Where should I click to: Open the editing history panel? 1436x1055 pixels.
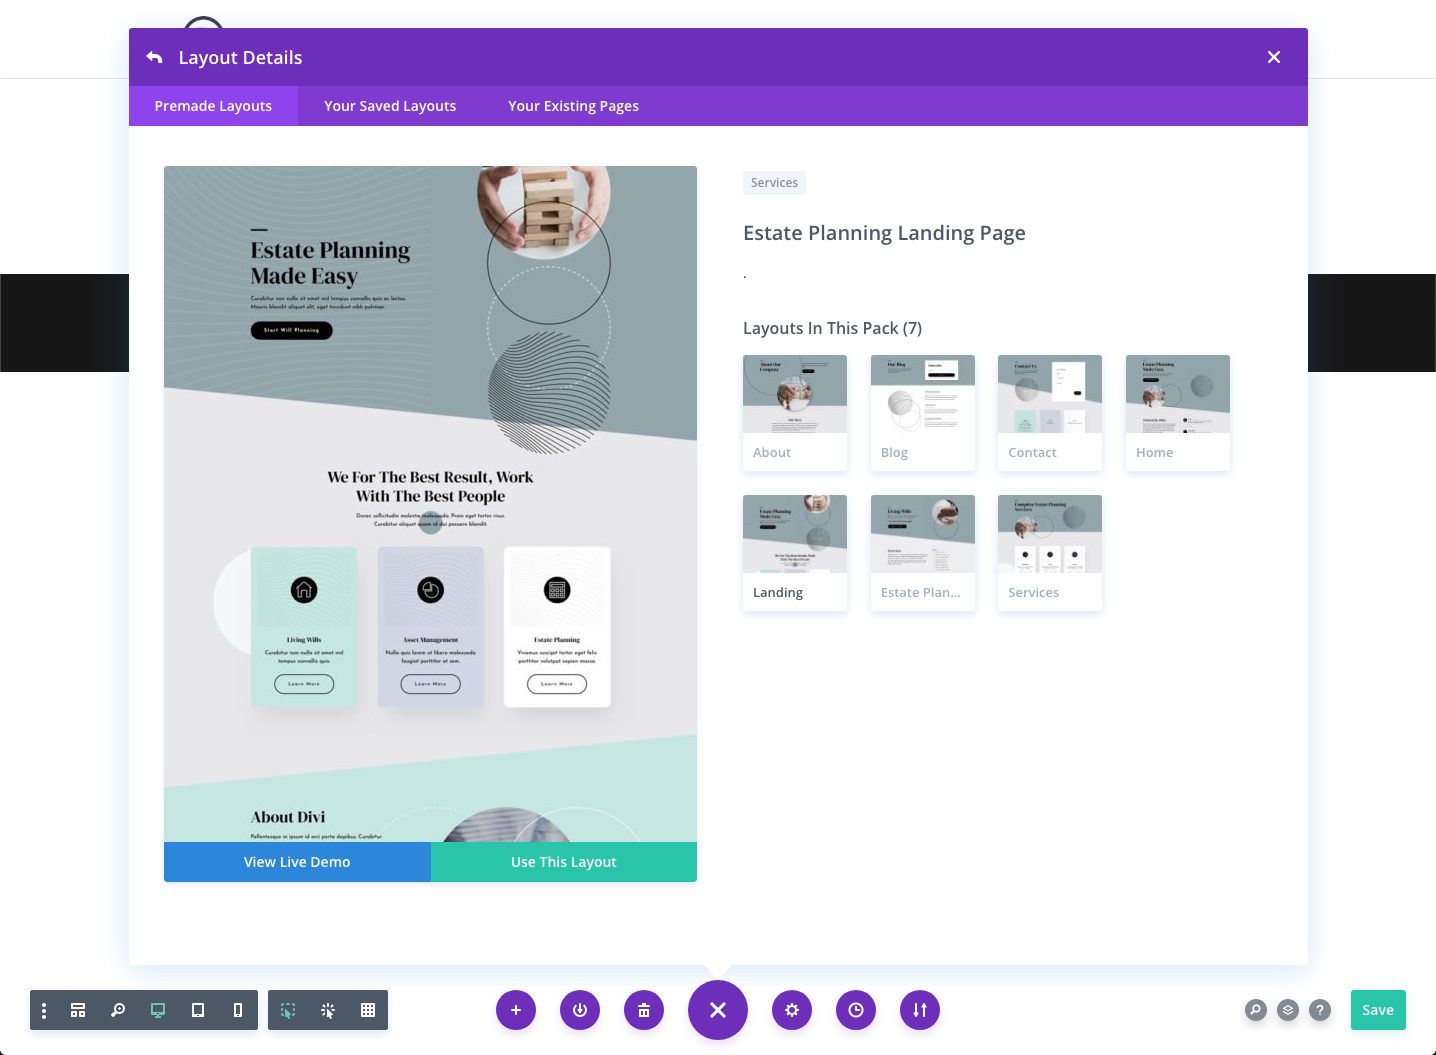856,1010
